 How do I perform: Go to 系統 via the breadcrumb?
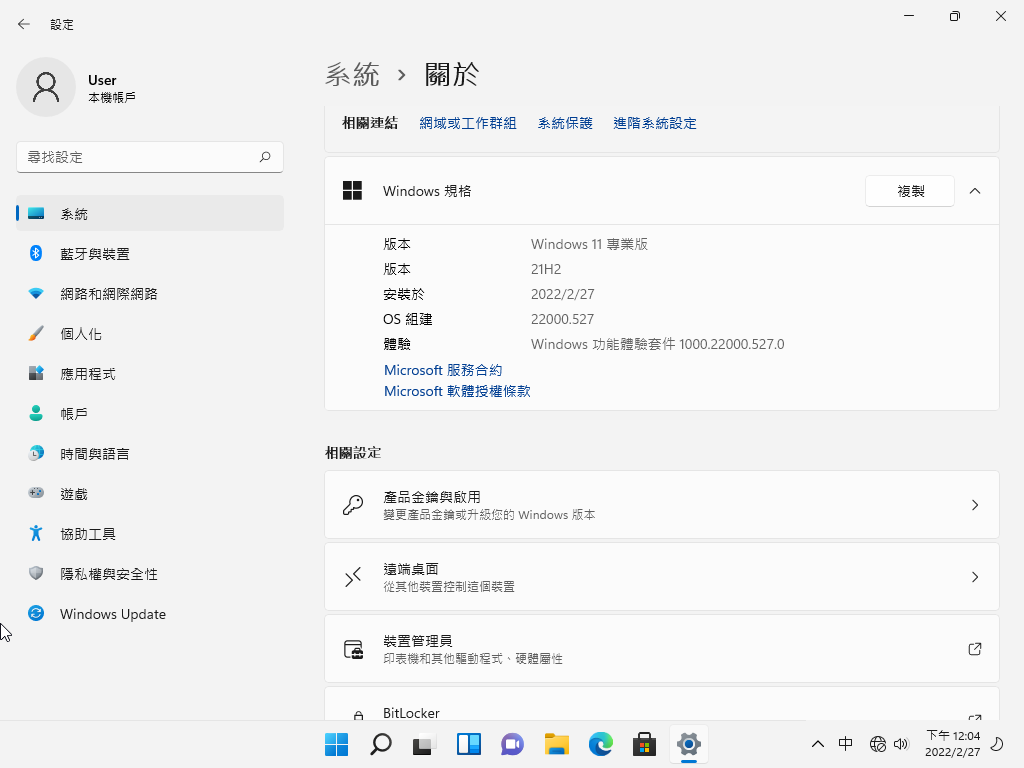pos(352,74)
